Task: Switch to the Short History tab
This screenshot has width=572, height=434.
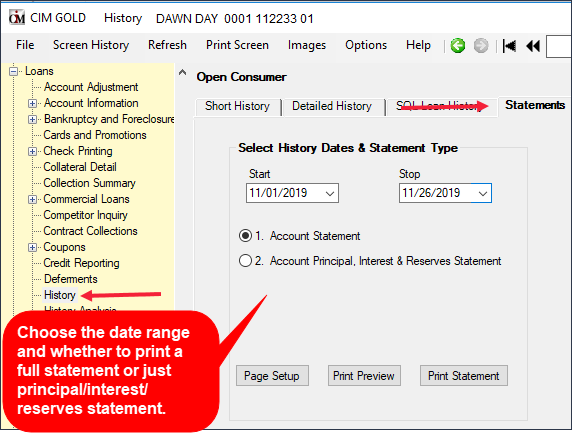Action: point(237,106)
